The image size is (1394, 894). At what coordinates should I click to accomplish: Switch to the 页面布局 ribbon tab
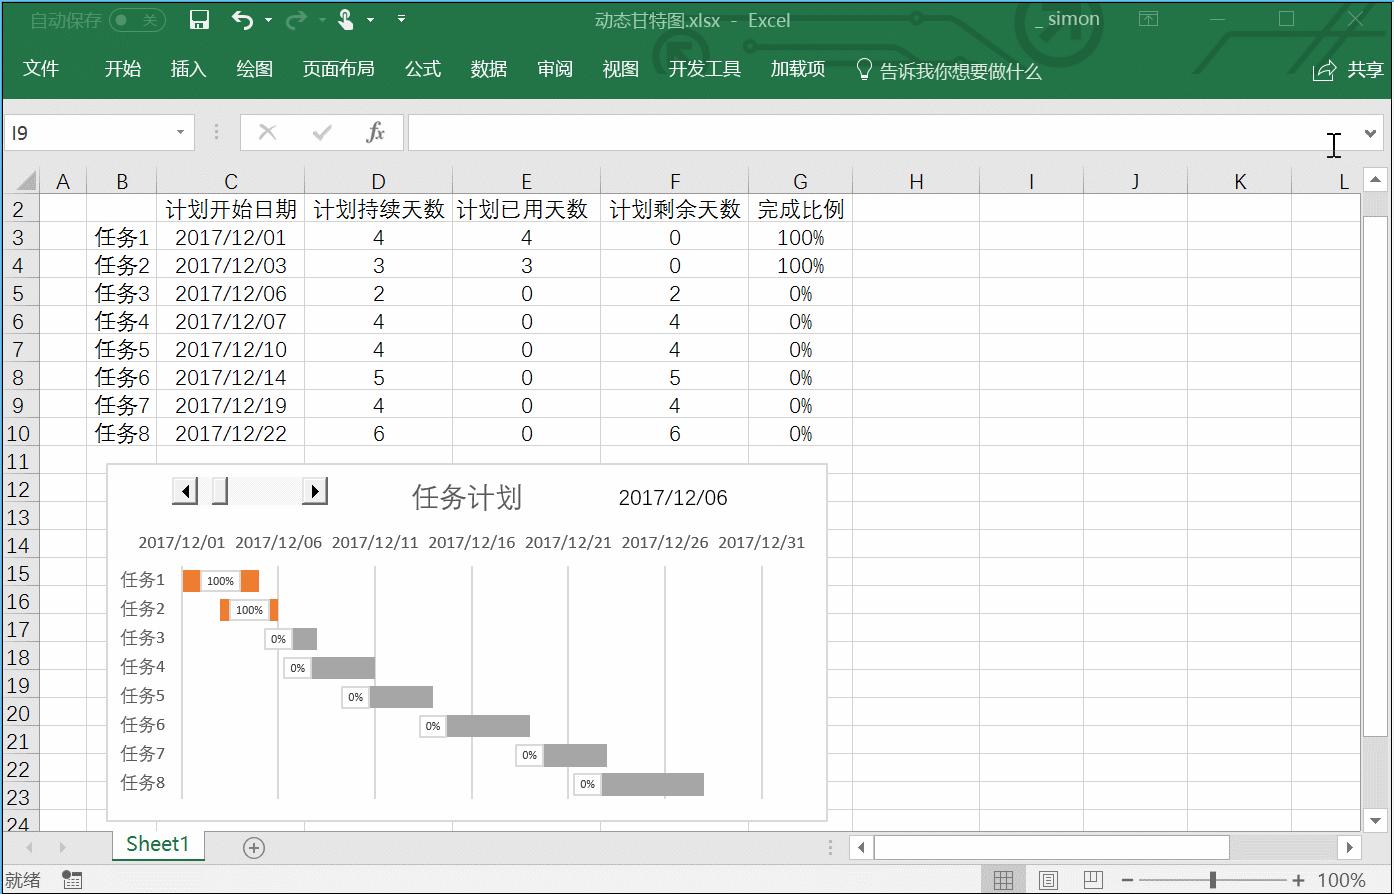[339, 69]
